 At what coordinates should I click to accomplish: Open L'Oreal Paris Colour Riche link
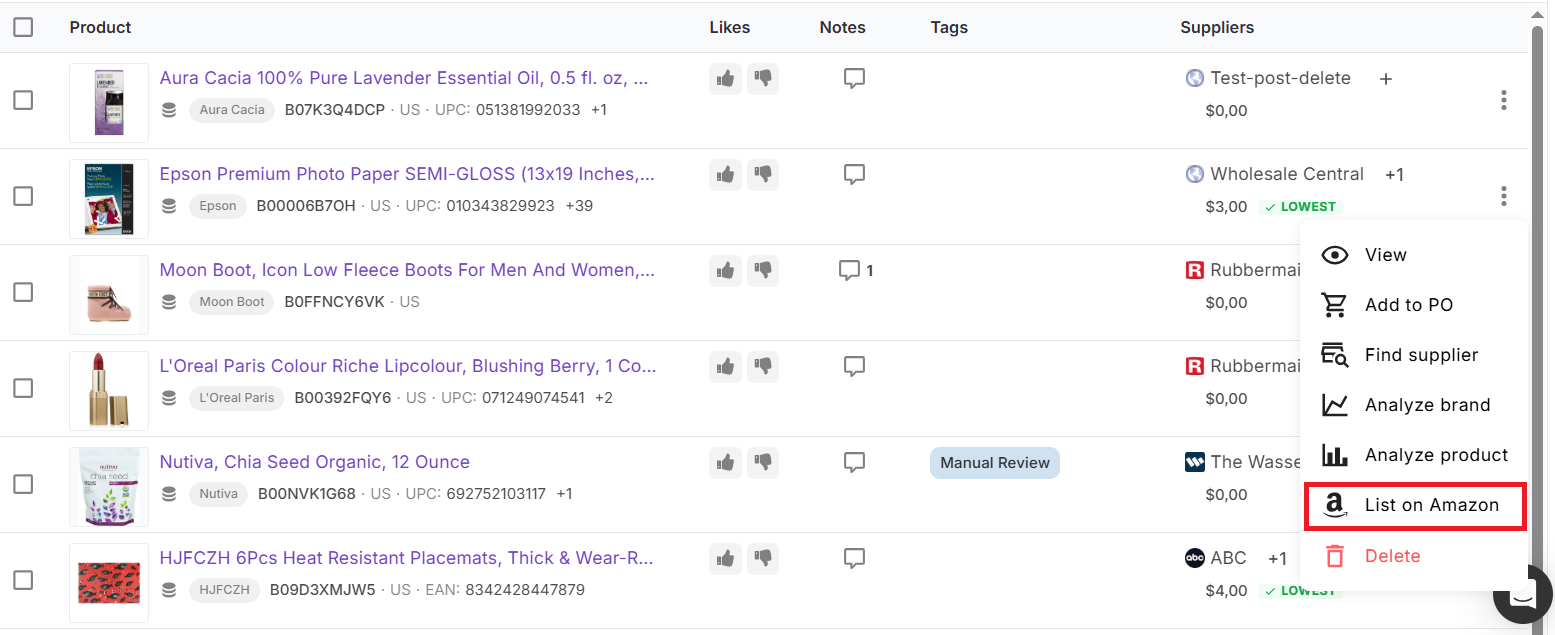(x=408, y=366)
